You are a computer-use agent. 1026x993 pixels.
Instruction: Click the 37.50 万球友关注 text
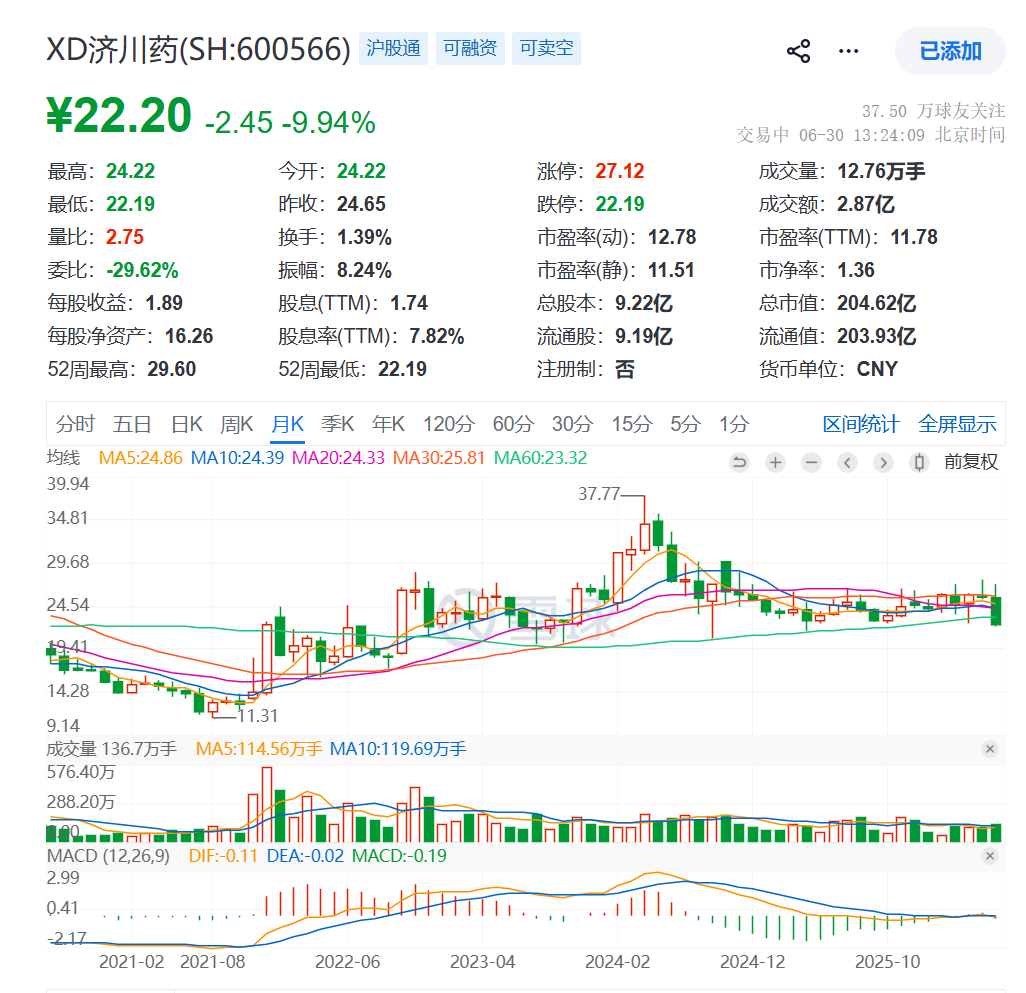click(x=933, y=111)
